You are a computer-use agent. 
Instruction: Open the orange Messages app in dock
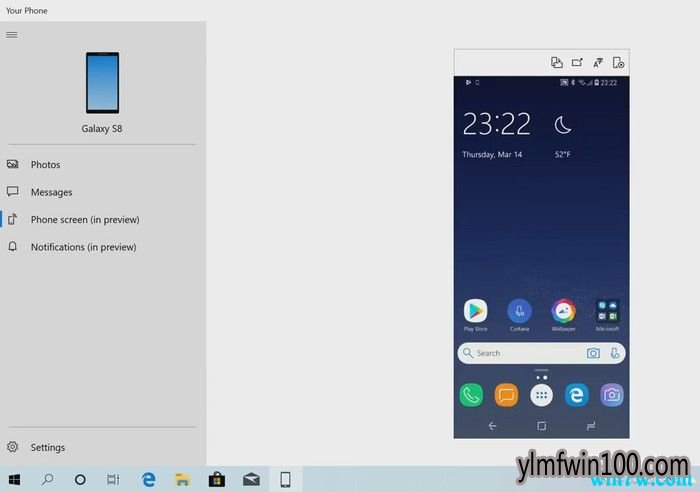point(506,395)
